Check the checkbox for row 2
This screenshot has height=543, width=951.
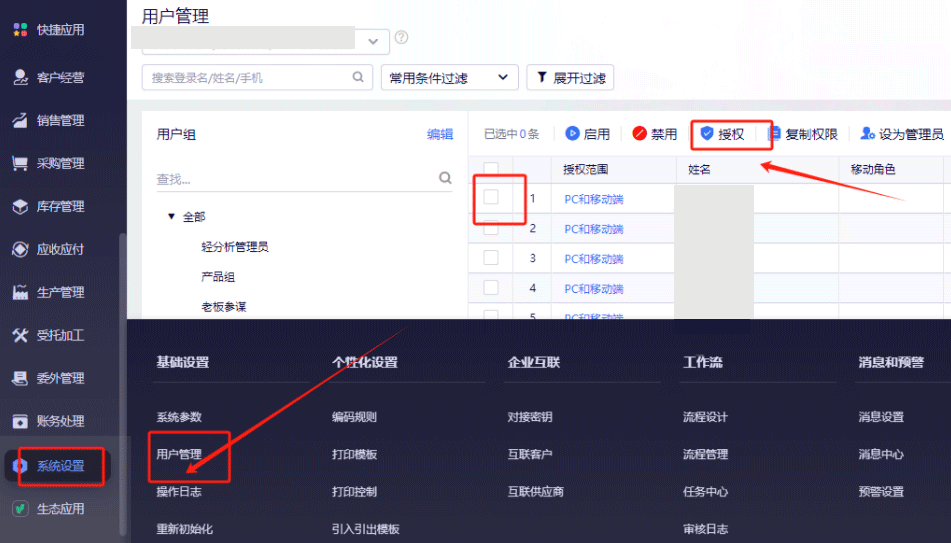(x=491, y=228)
